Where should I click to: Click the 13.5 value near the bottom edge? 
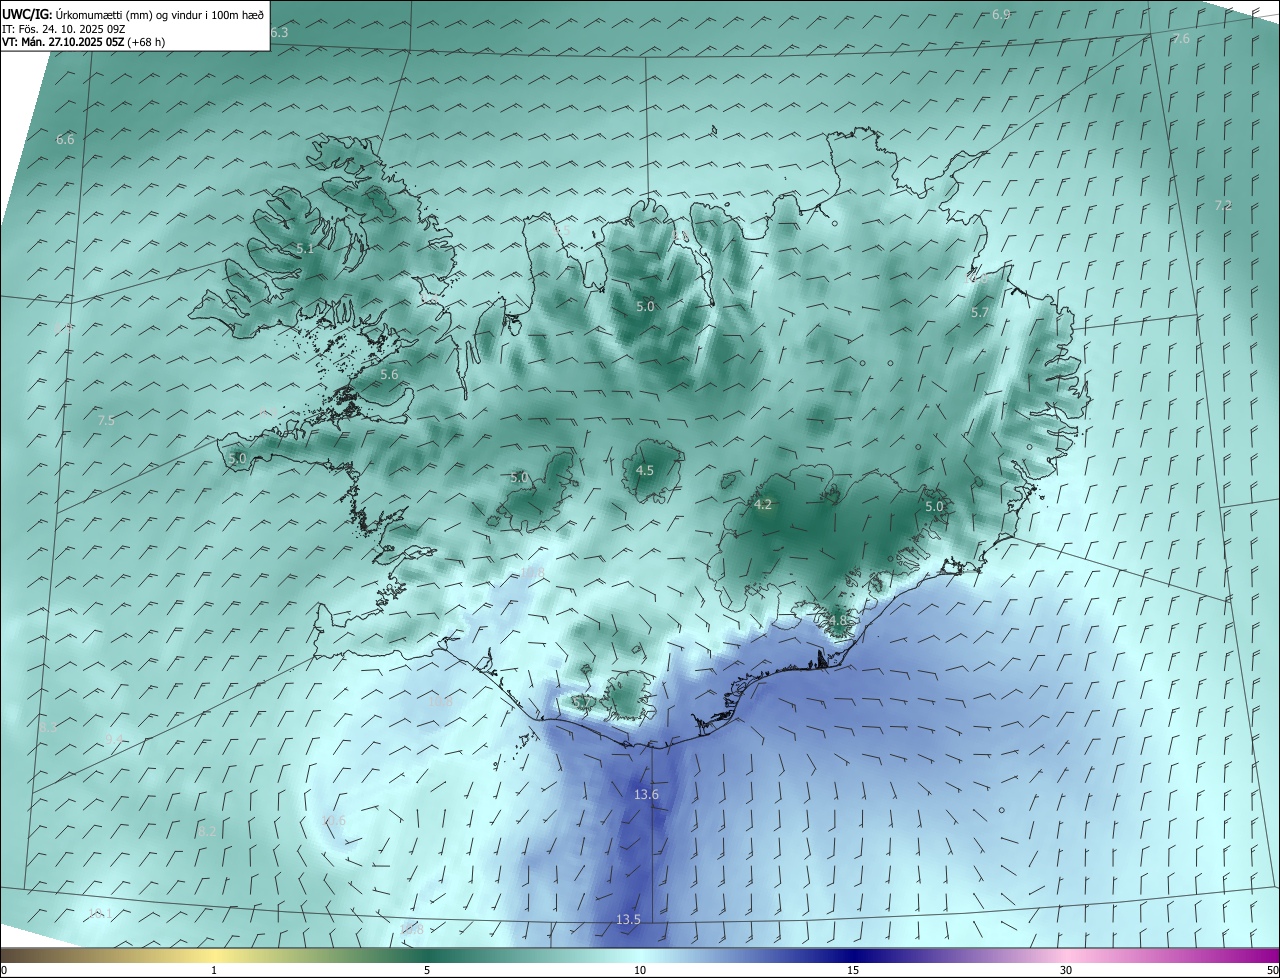click(628, 919)
